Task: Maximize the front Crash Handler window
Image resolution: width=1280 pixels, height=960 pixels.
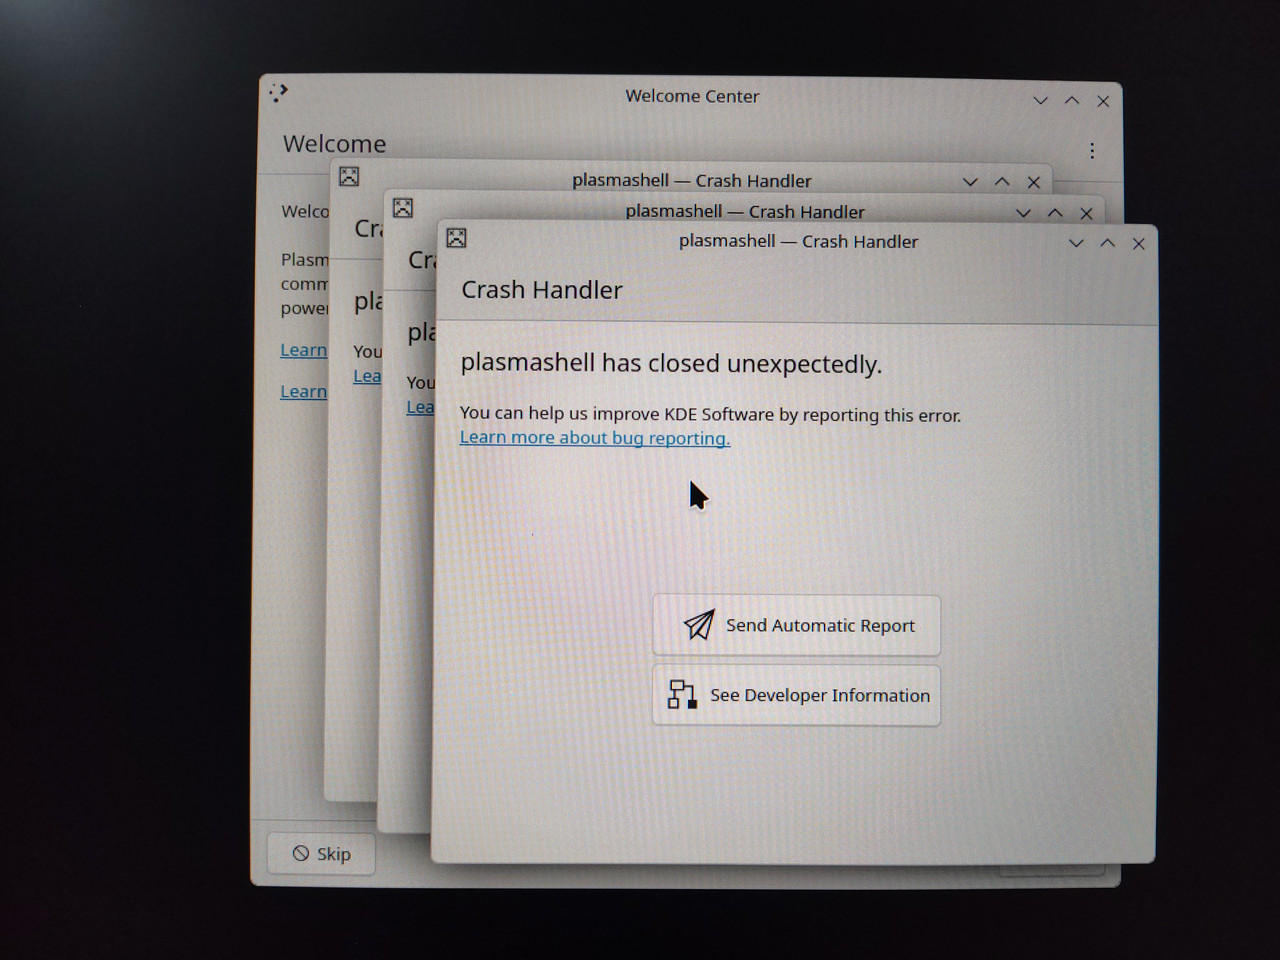Action: click(x=1107, y=243)
